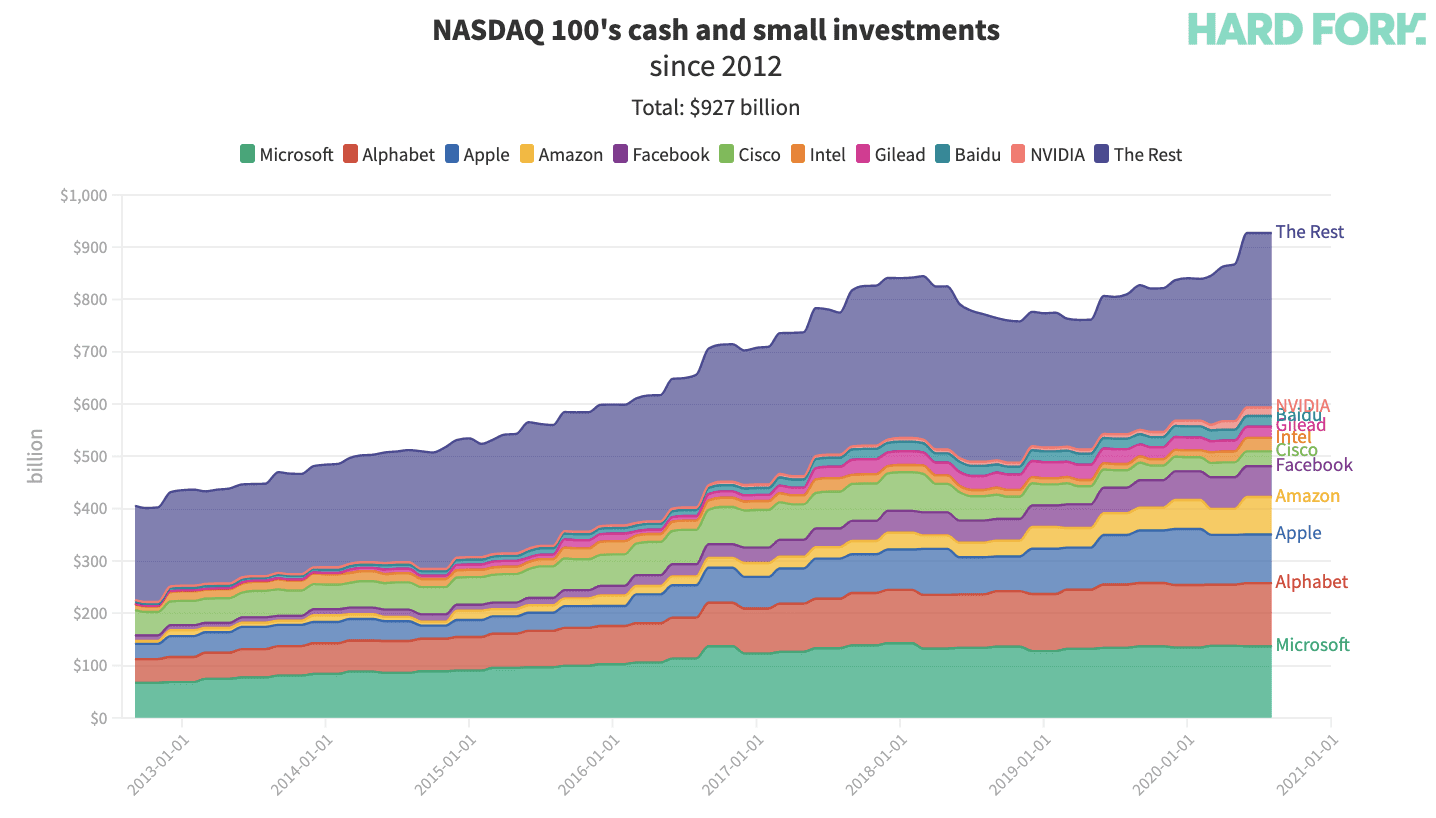Click the 2020-01-01 x-axis label
This screenshot has width=1436, height=818.
click(1161, 766)
